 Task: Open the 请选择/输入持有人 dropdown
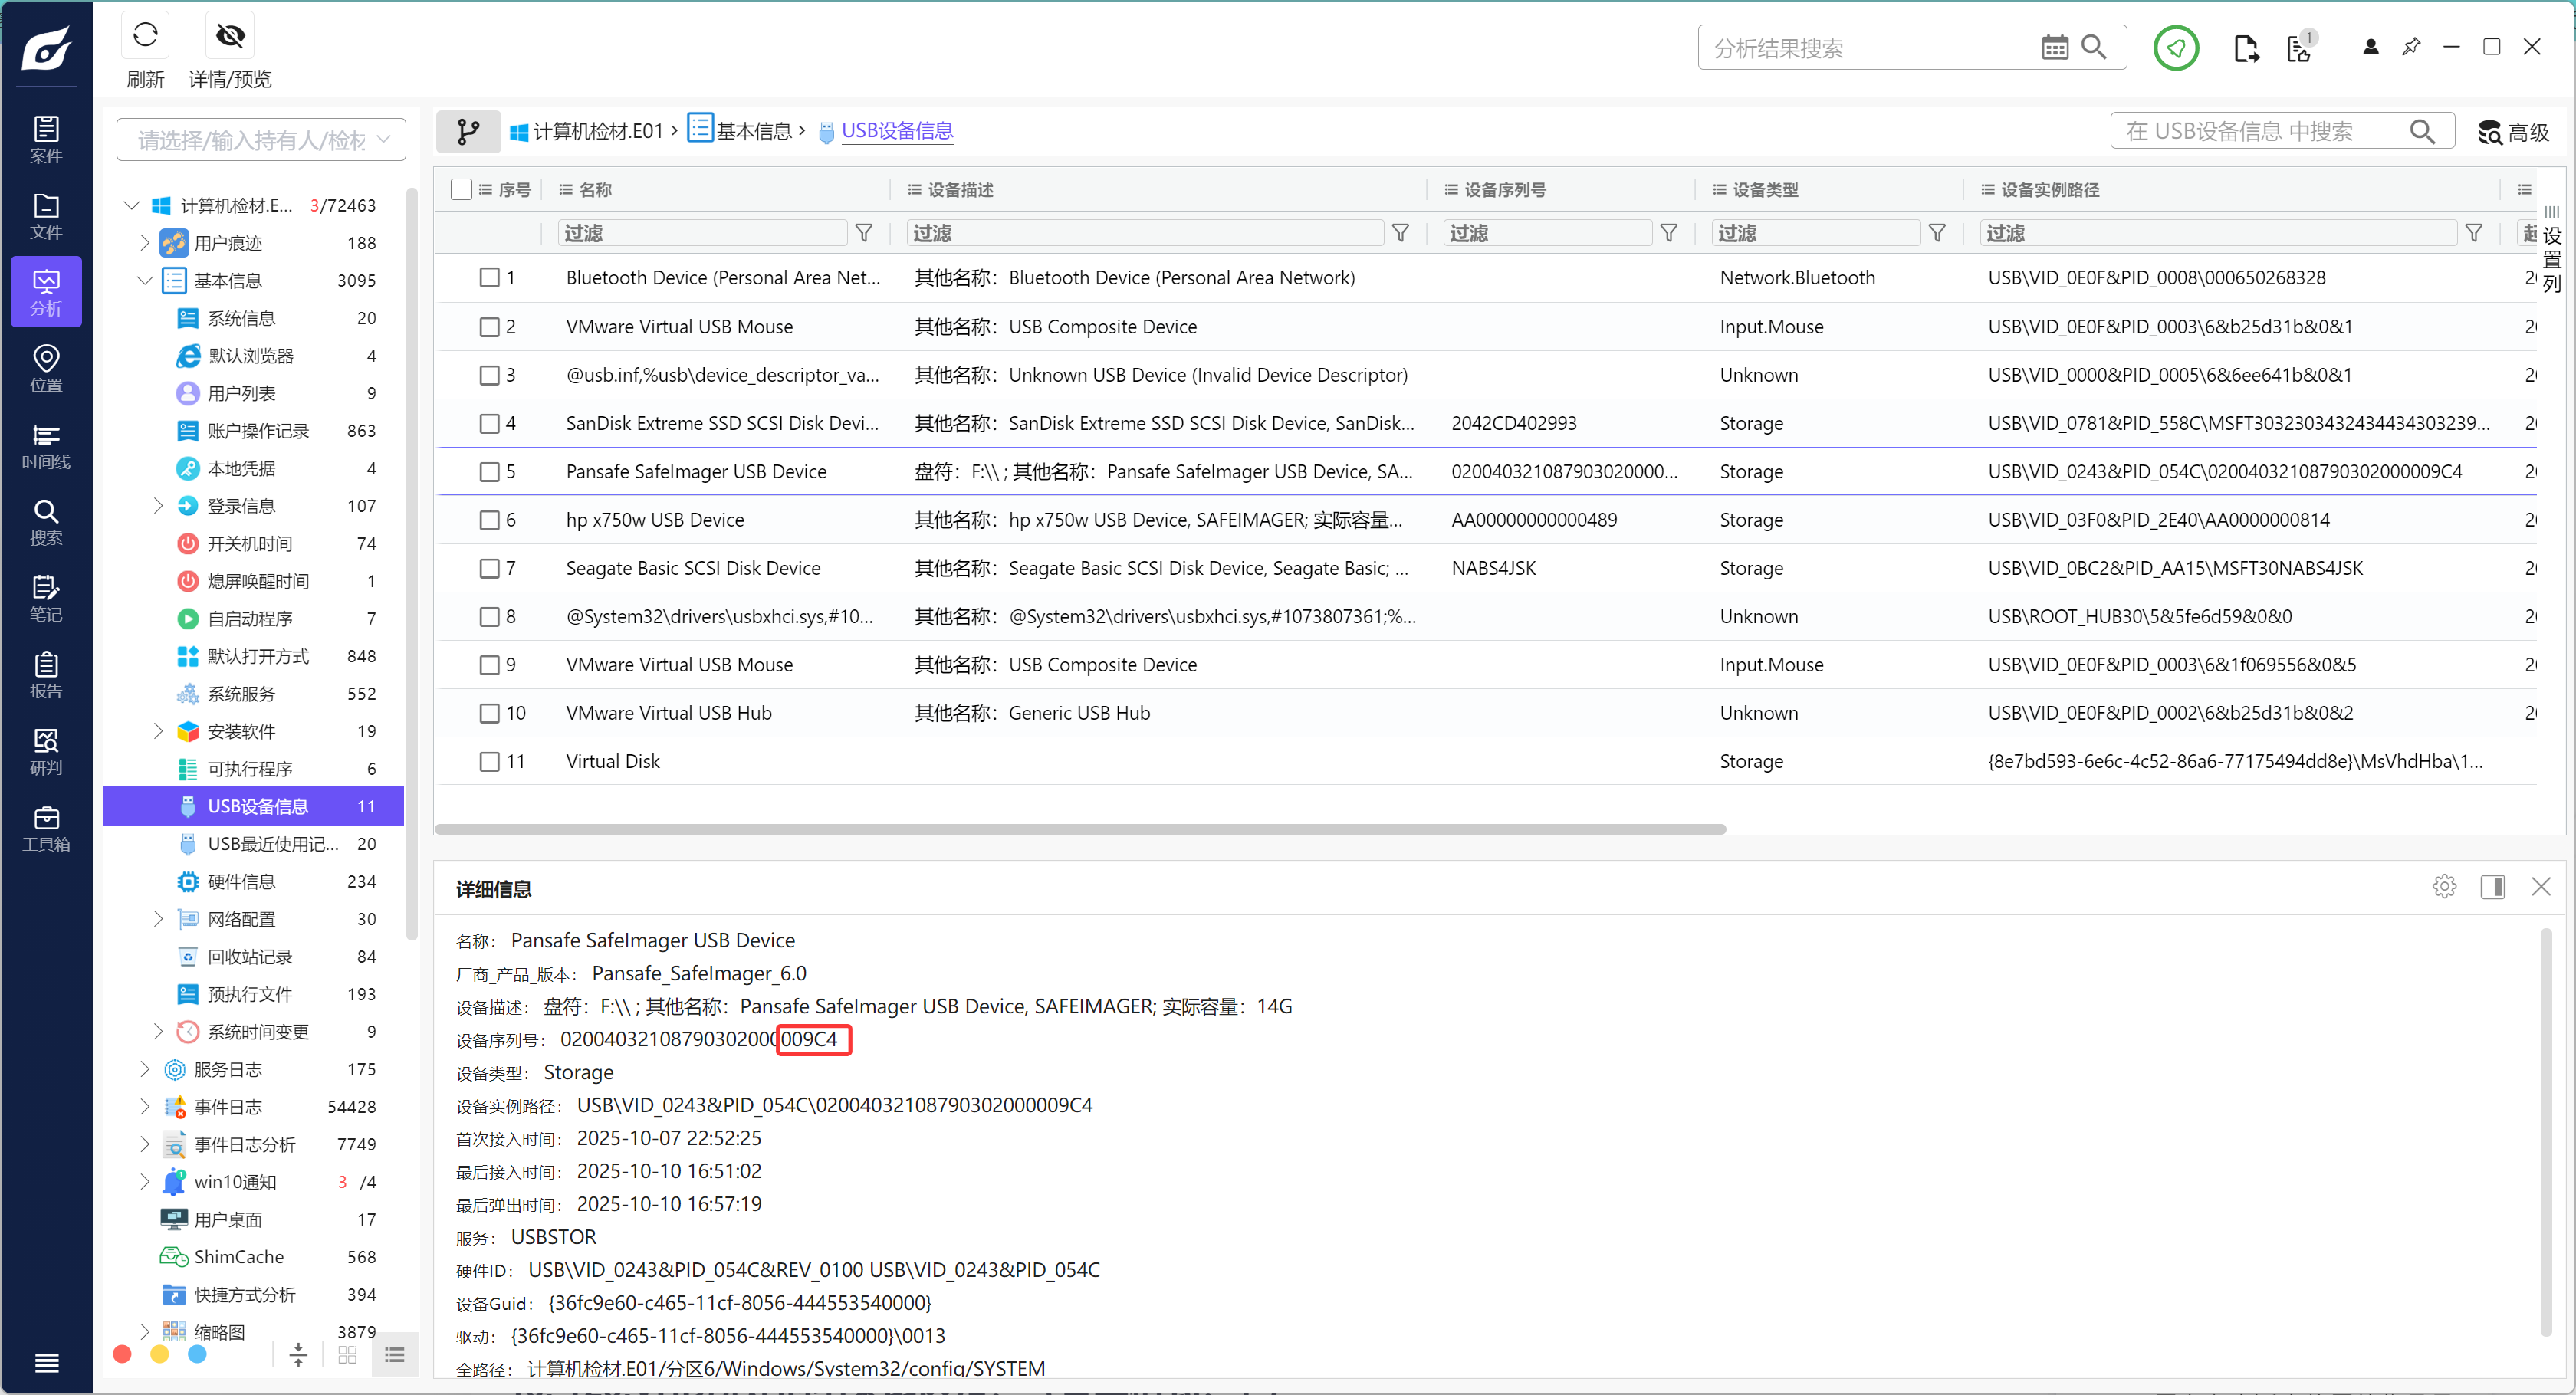coord(261,140)
